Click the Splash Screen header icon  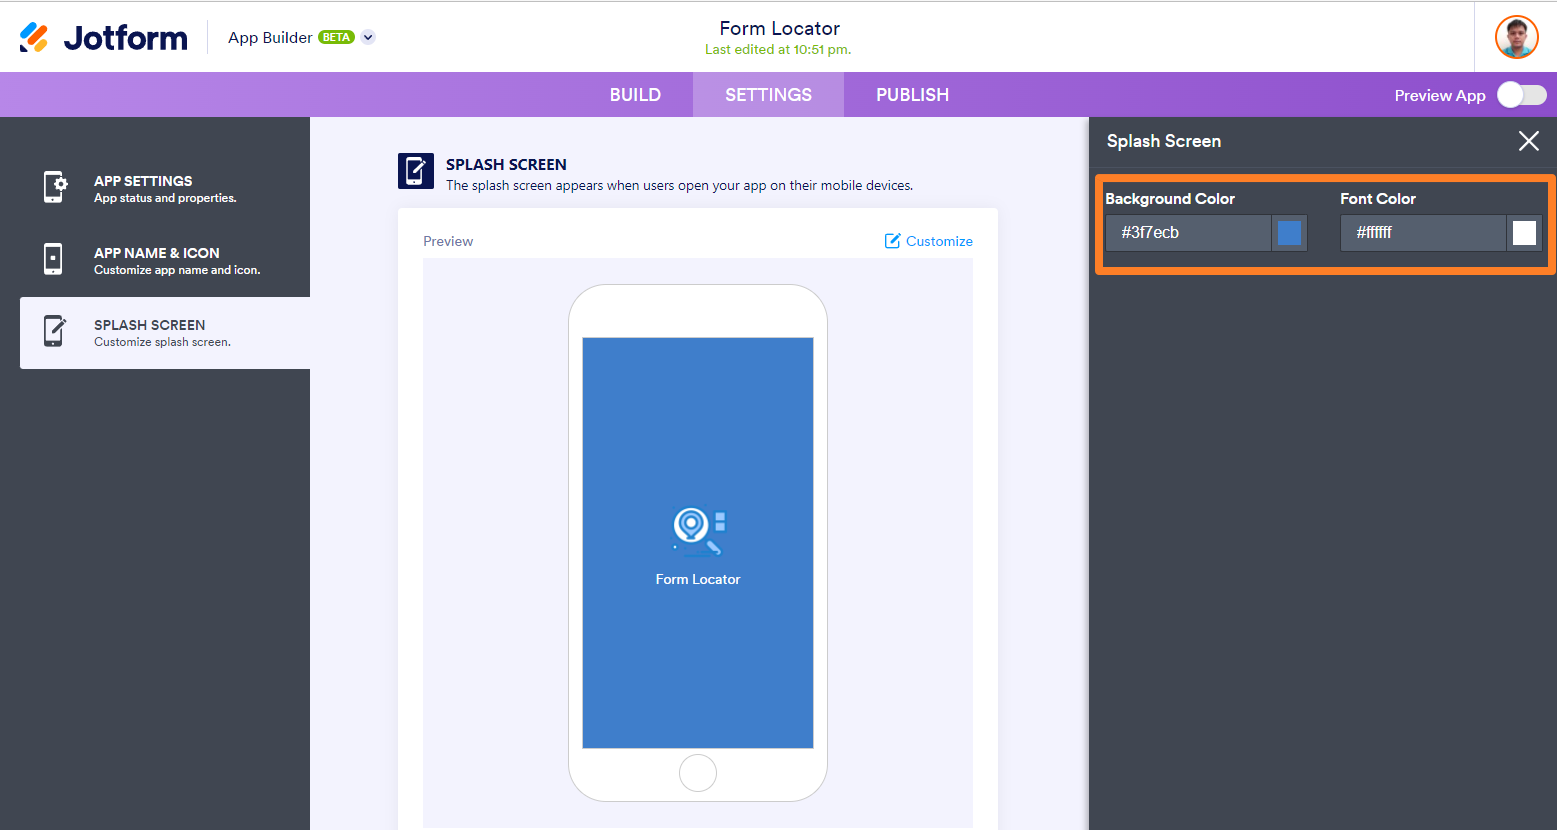415,171
